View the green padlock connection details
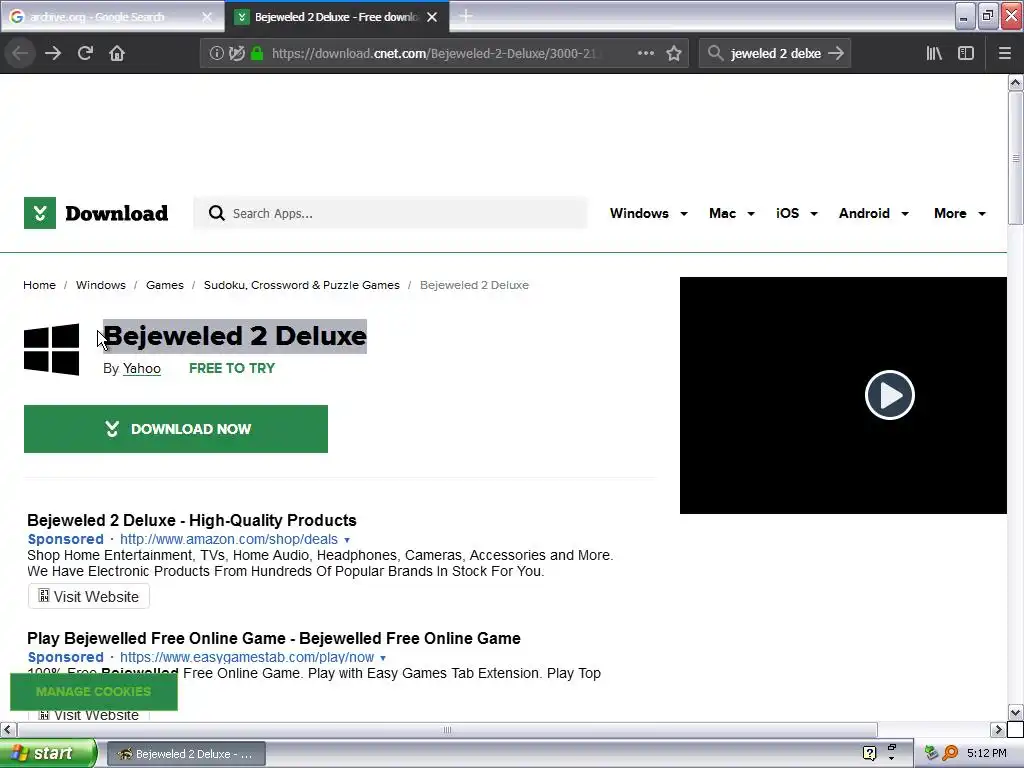The height and width of the screenshot is (768, 1024). point(257,53)
